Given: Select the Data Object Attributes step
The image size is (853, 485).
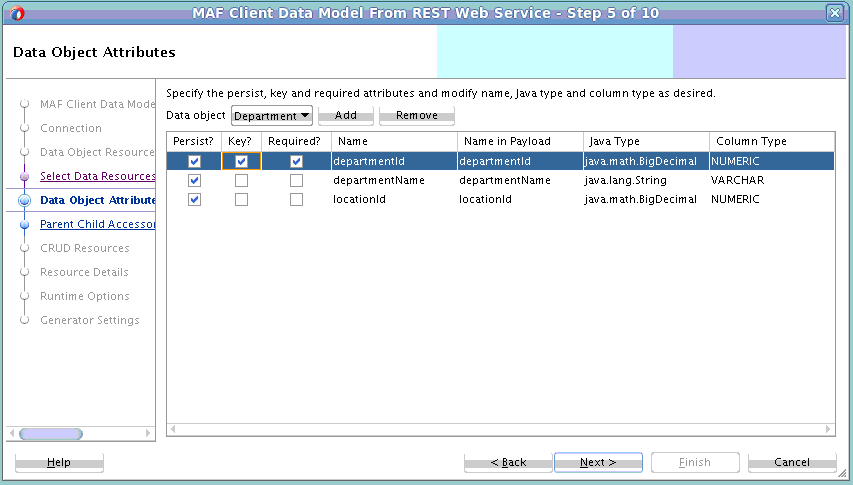Looking at the screenshot, I should (x=98, y=200).
